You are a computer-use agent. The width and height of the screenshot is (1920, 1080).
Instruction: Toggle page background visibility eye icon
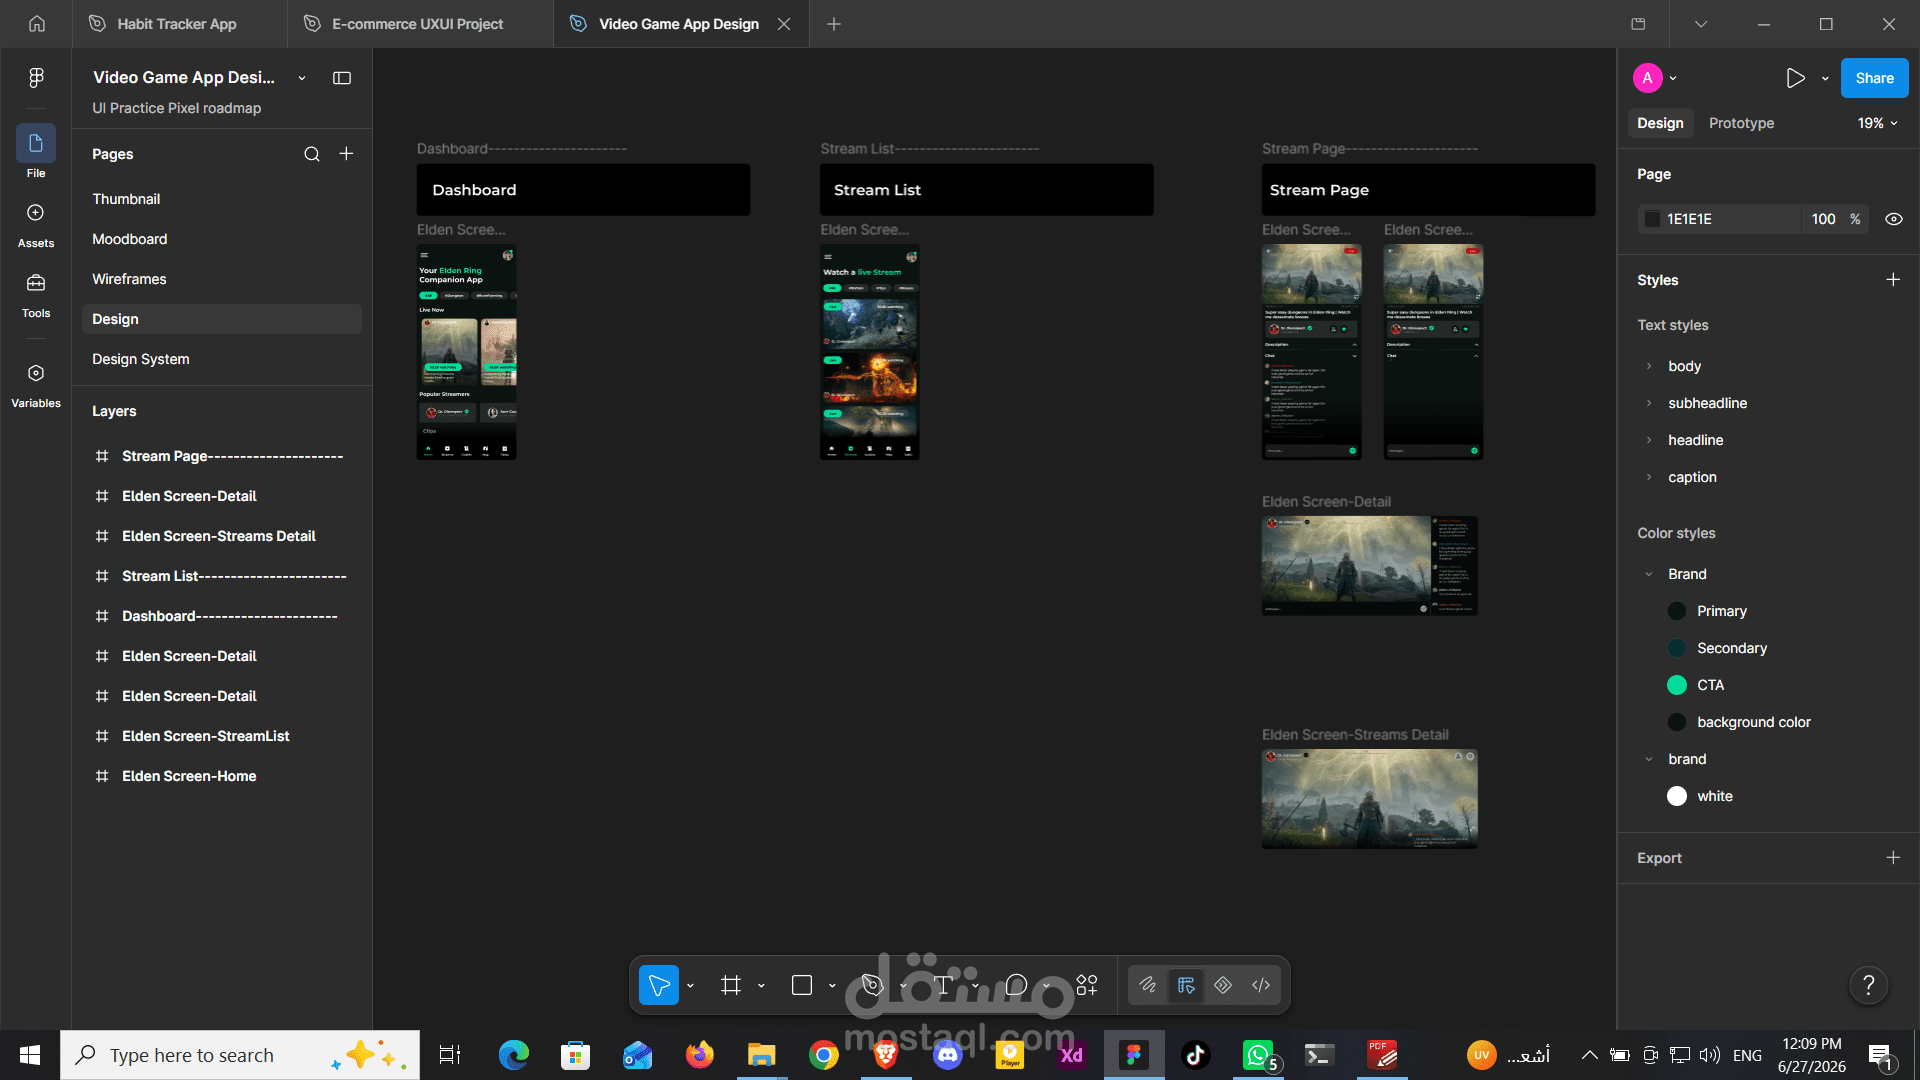tap(1894, 219)
